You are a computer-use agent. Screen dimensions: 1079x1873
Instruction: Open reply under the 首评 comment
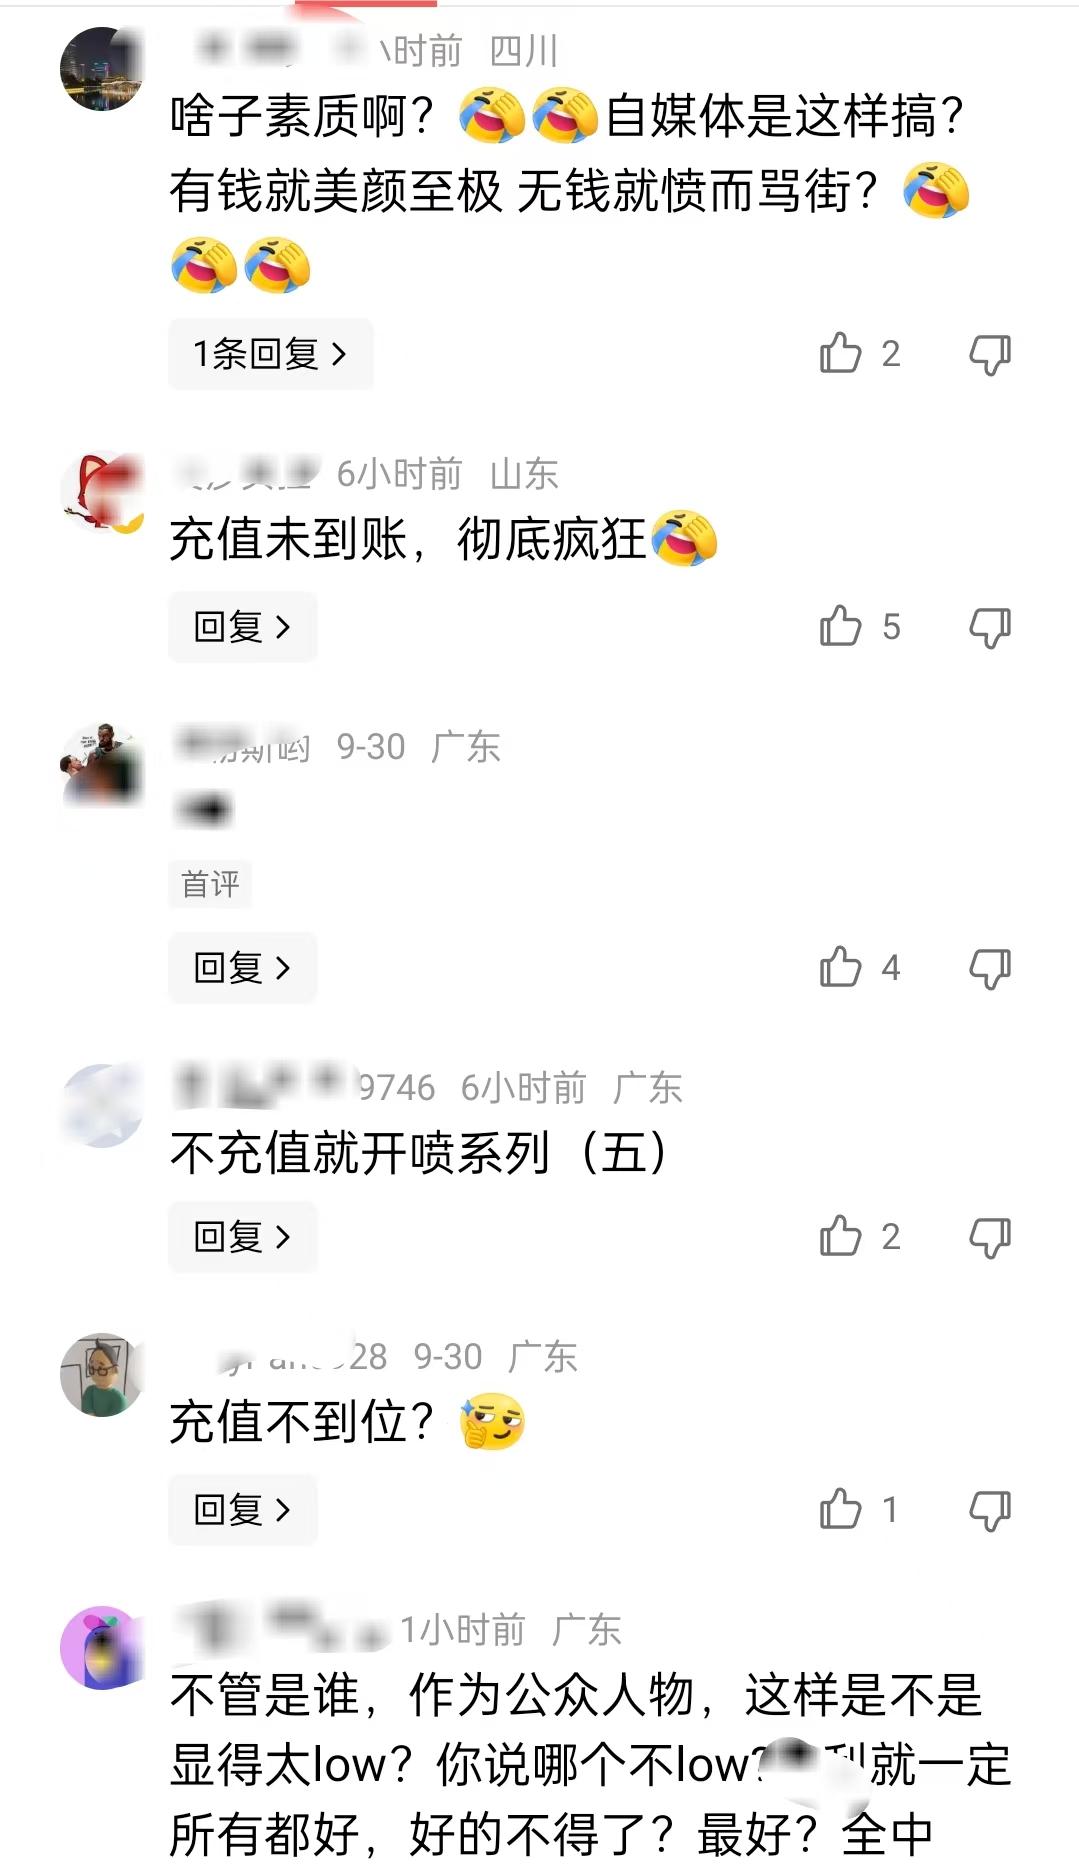242,968
